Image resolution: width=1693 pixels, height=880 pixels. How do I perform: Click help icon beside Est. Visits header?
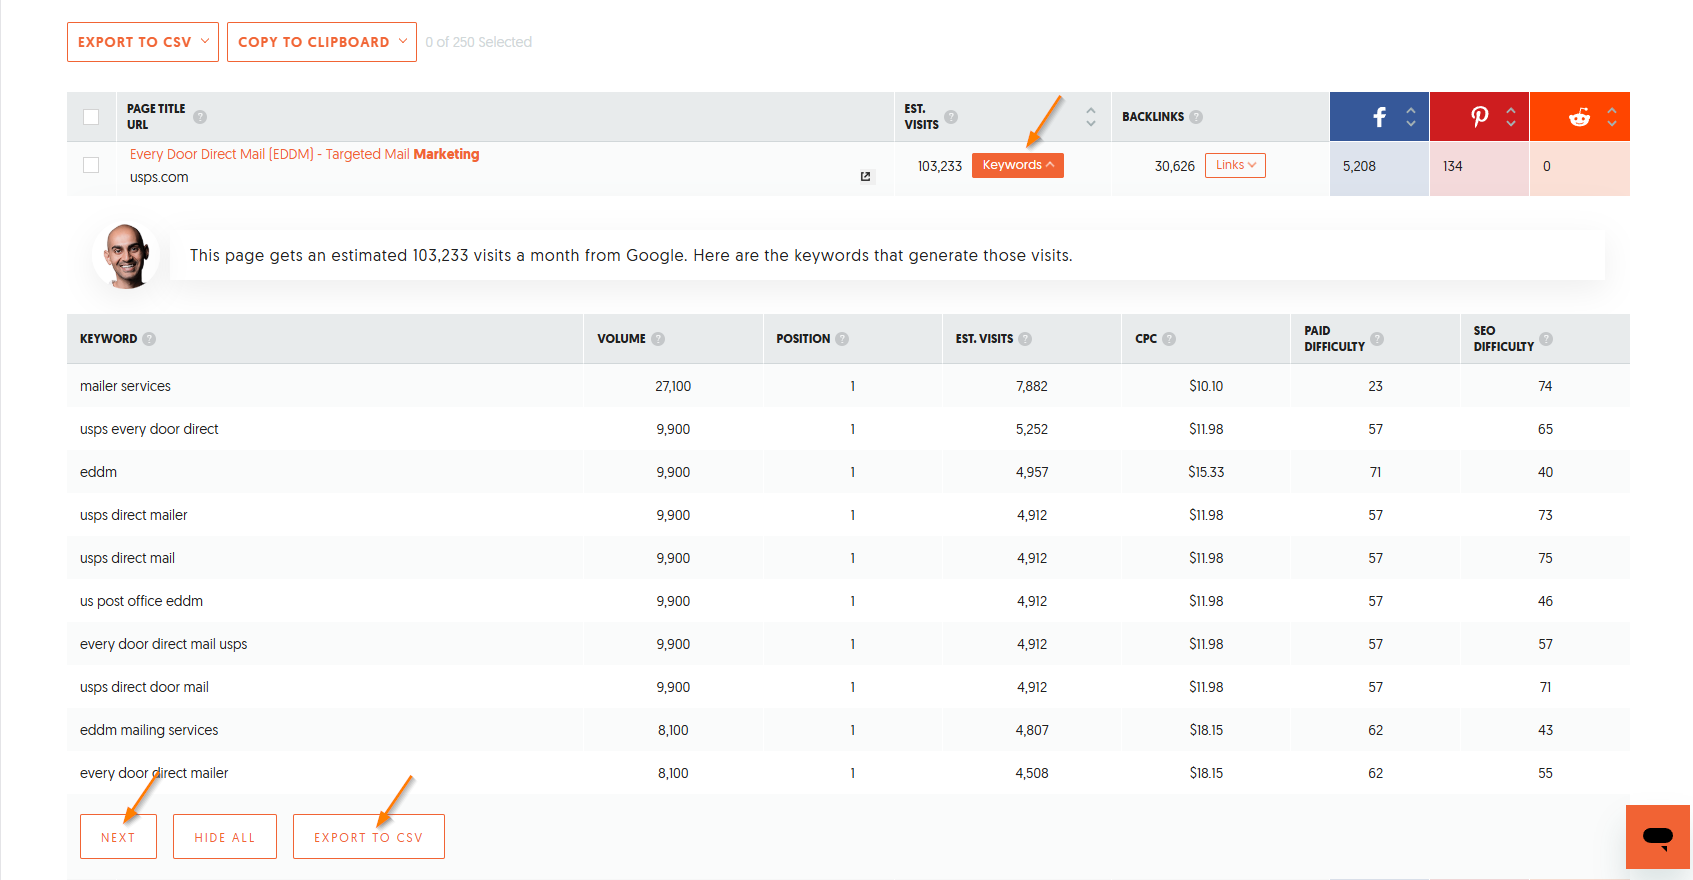tap(951, 117)
